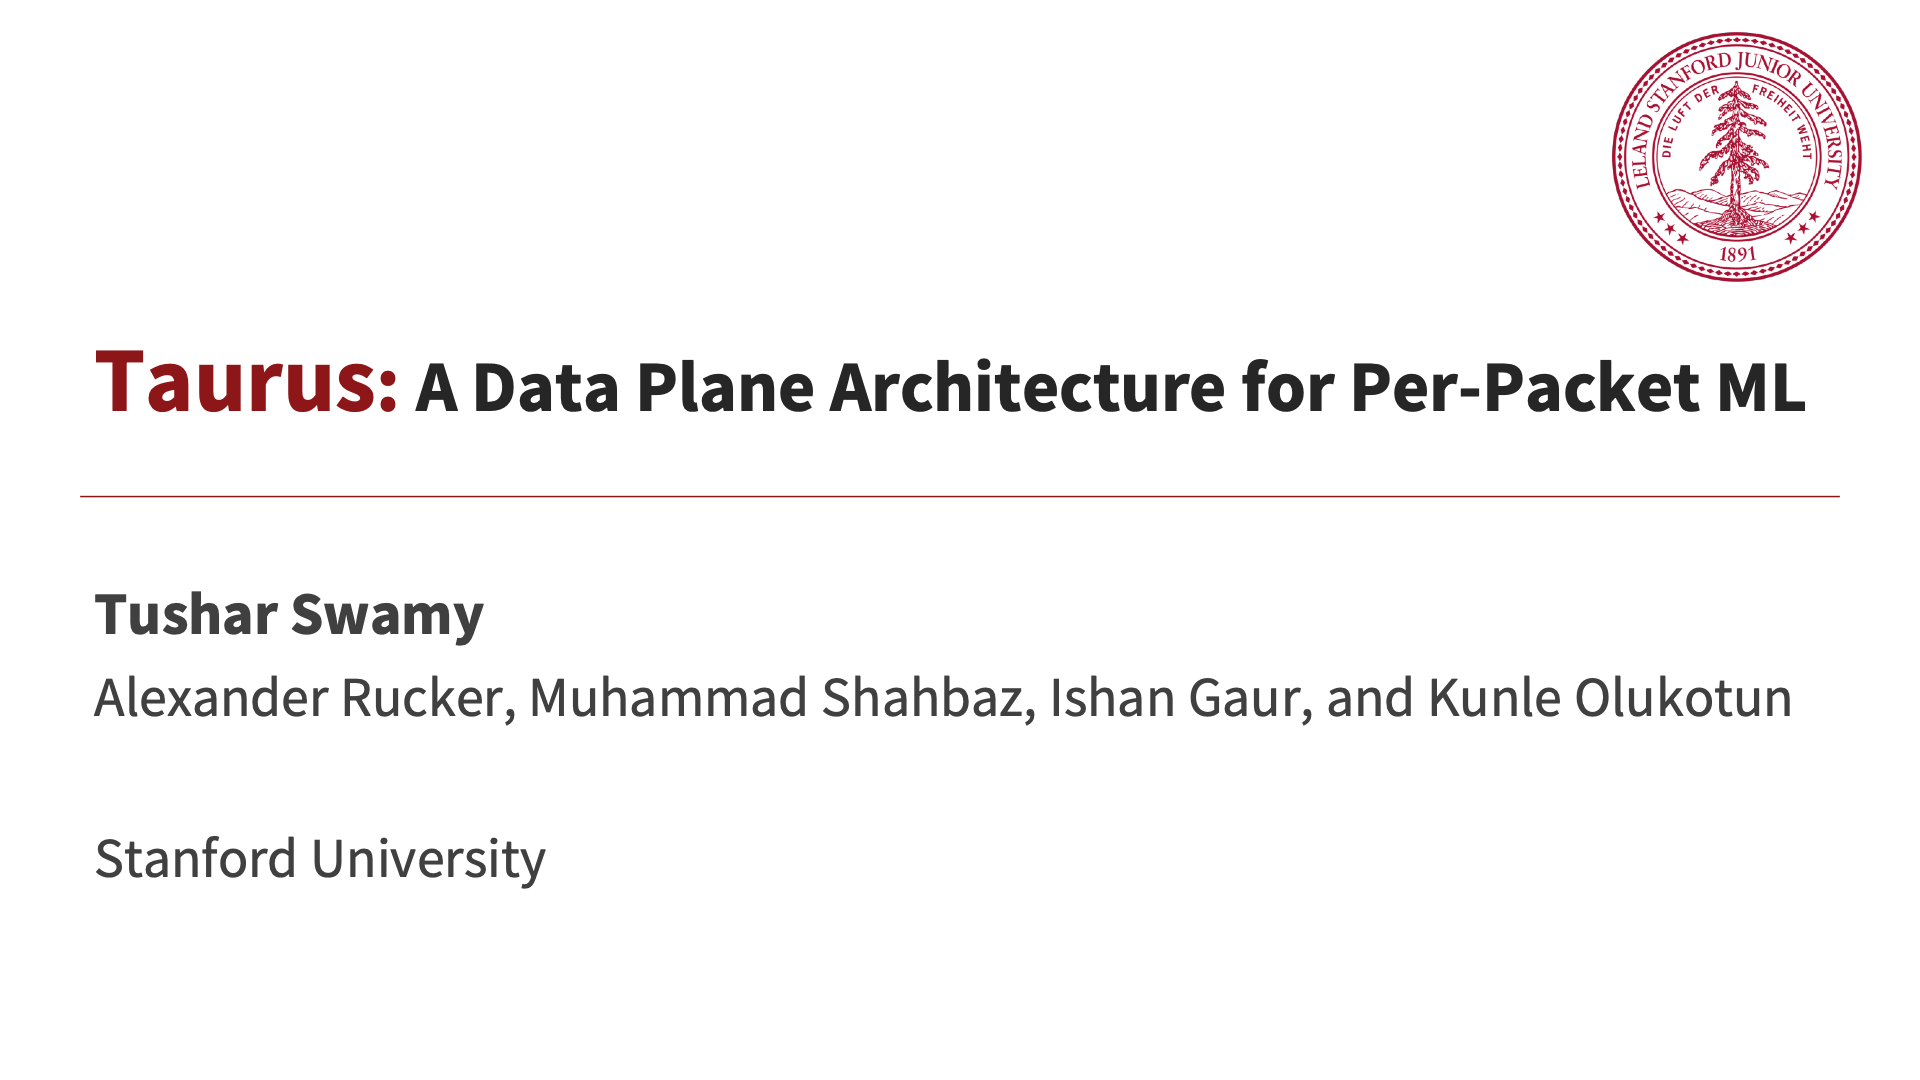
Task: Click "Per-Packet" in the slide title
Action: click(1524, 388)
